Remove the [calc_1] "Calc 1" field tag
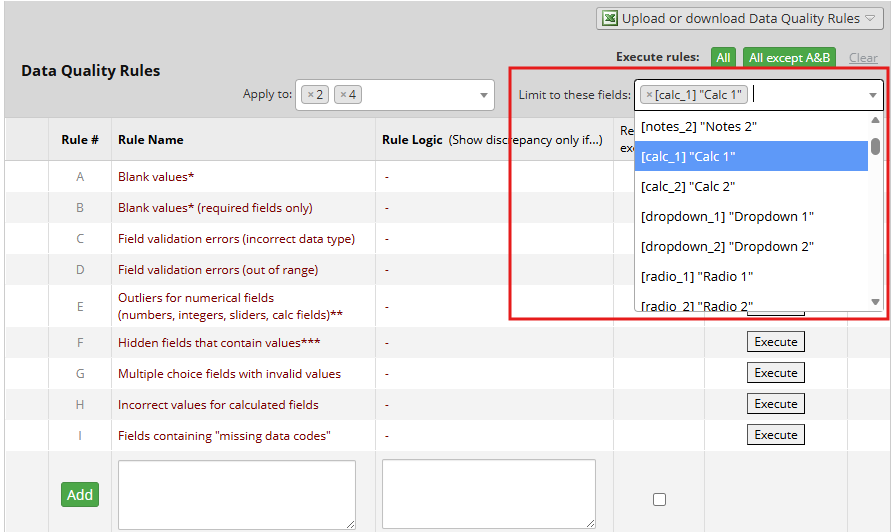 pyautogui.click(x=649, y=95)
